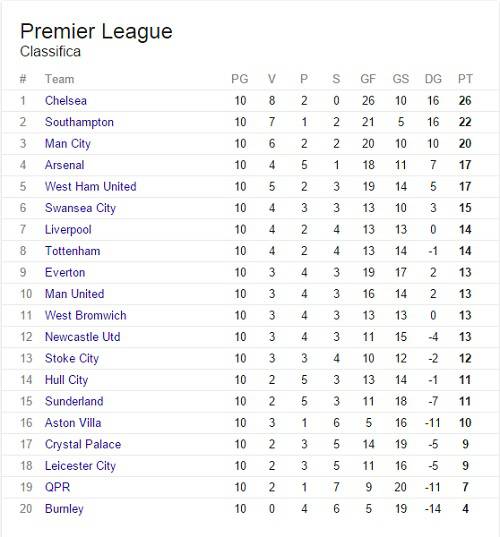This screenshot has width=500, height=537.
Task: Click the Leicester City link
Action: 80,466
